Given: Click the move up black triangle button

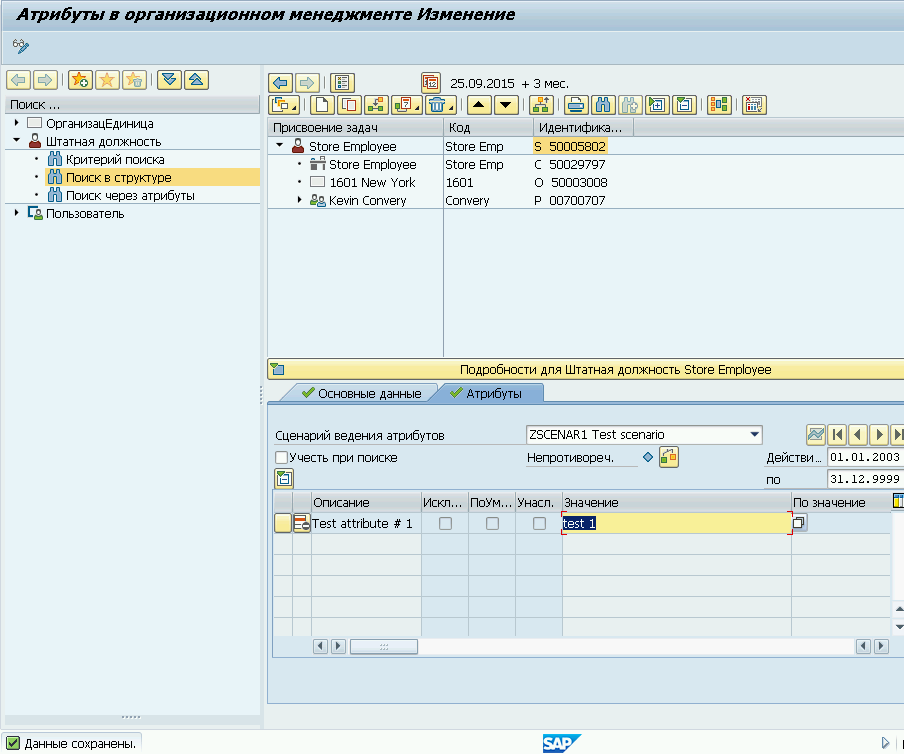Looking at the screenshot, I should pyautogui.click(x=479, y=105).
